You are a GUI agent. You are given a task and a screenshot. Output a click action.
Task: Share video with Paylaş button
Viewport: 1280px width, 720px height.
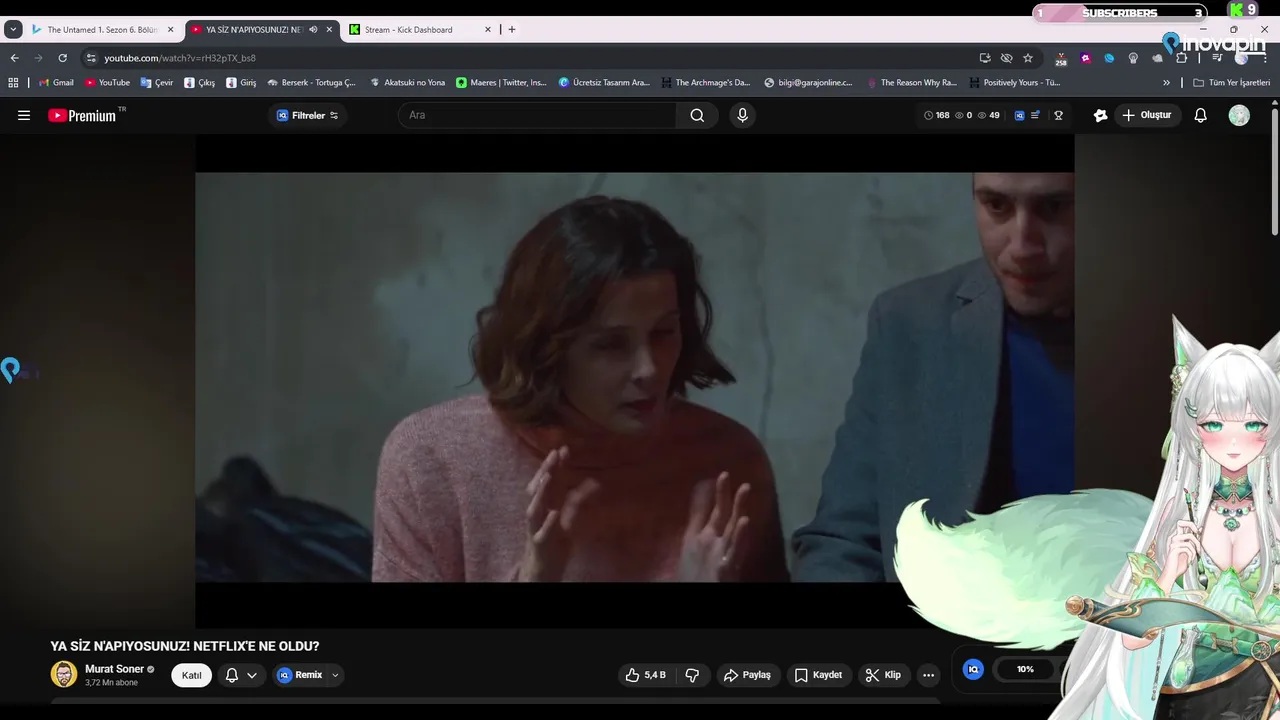(747, 675)
